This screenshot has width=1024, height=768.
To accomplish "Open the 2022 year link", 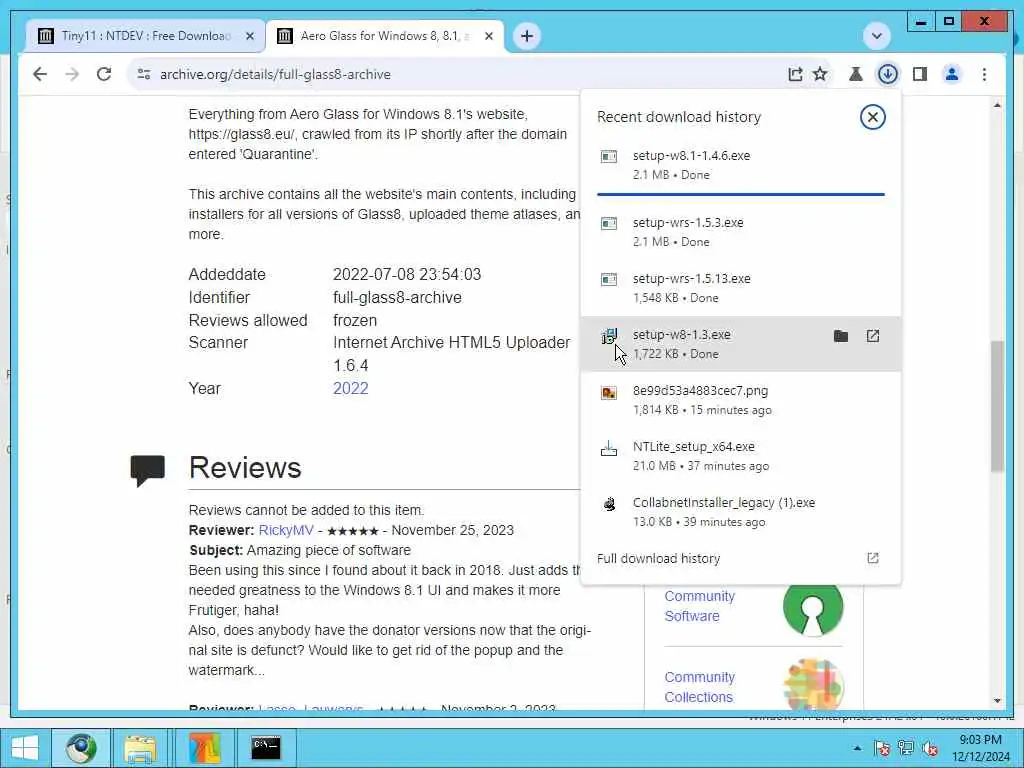I will point(351,389).
